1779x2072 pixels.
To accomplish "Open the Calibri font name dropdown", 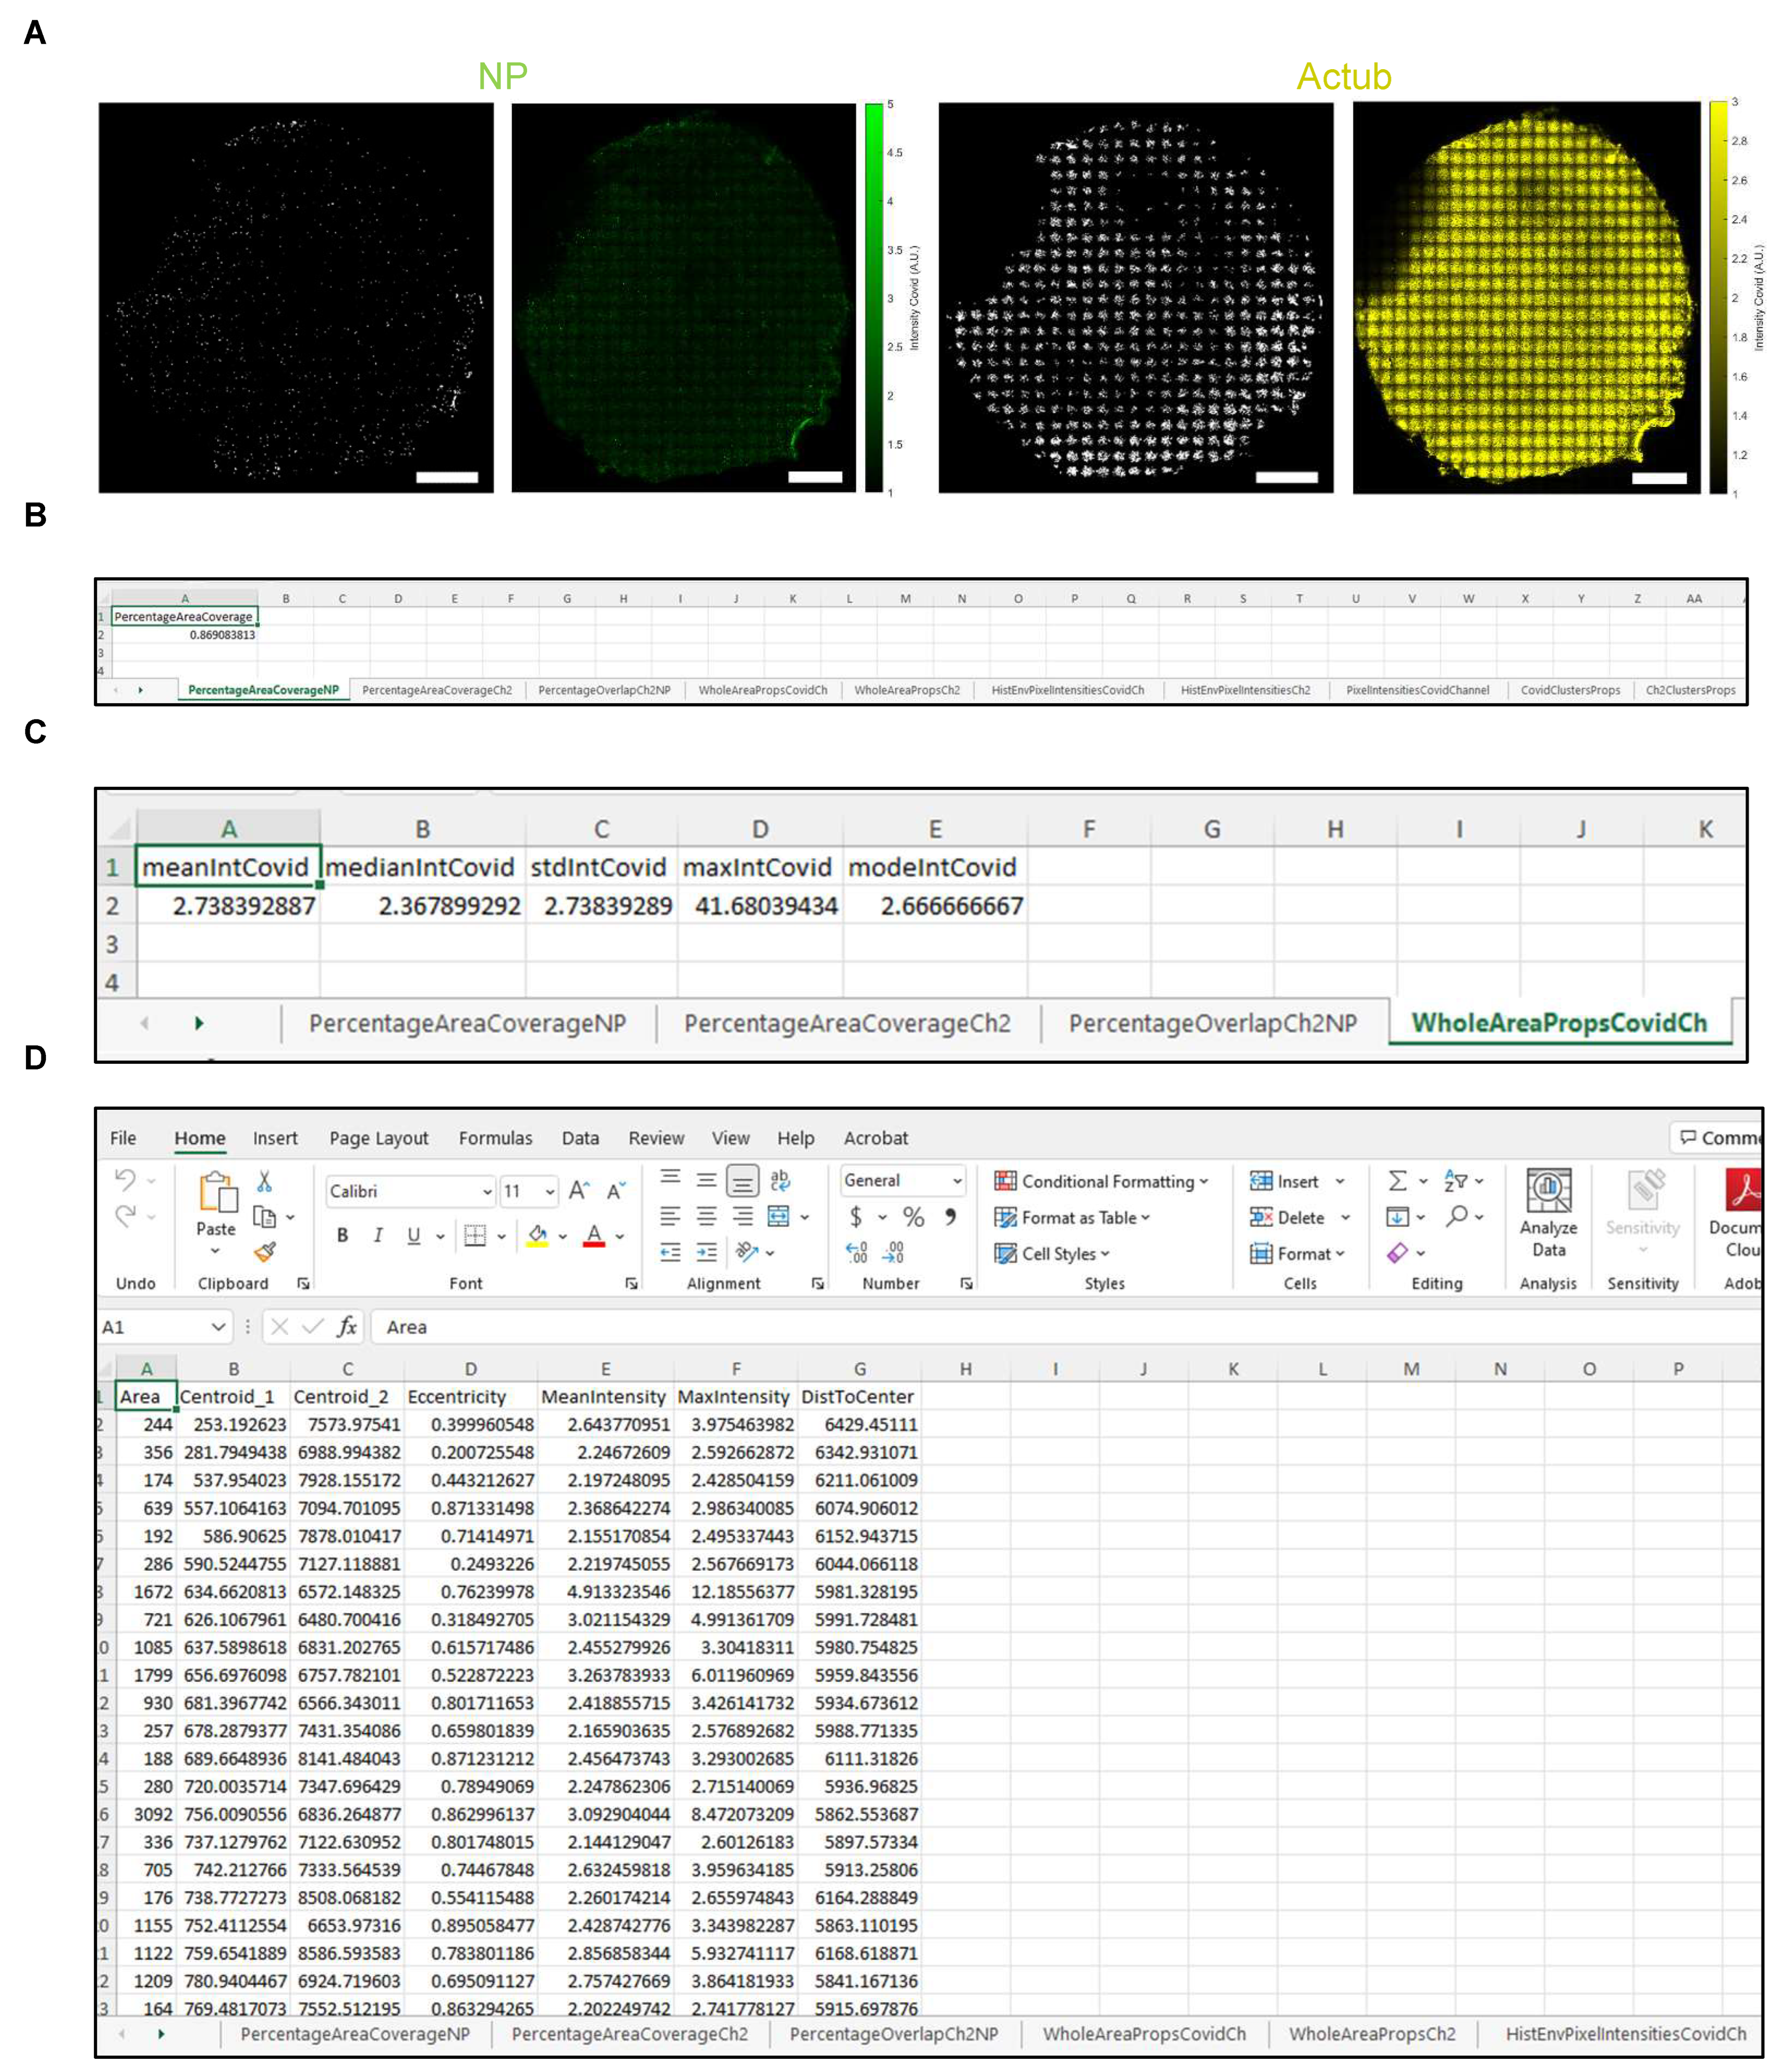I will (x=487, y=1191).
